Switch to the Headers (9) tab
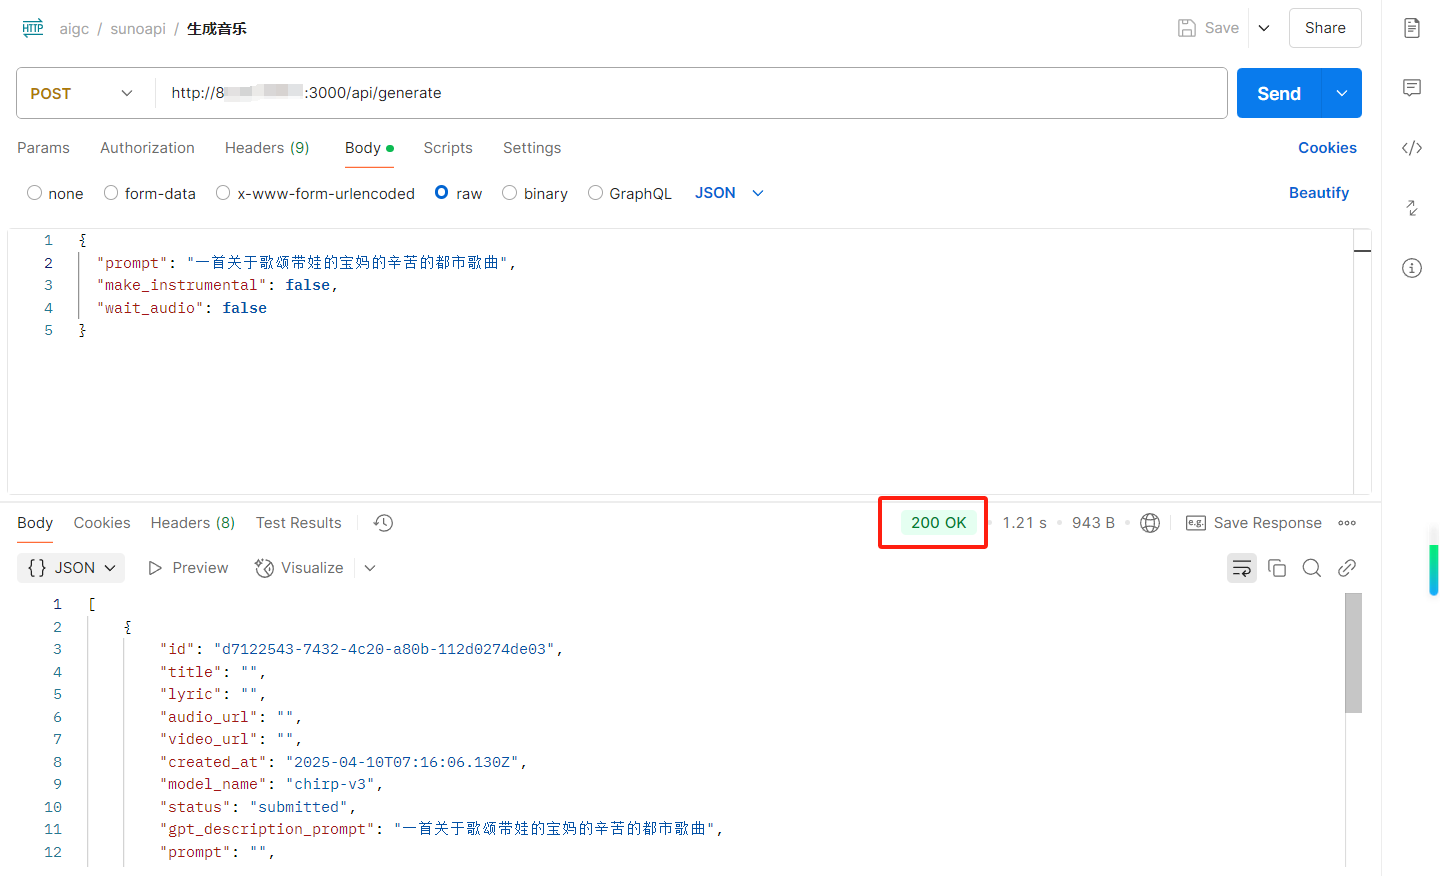The image size is (1440, 876). coord(267,147)
